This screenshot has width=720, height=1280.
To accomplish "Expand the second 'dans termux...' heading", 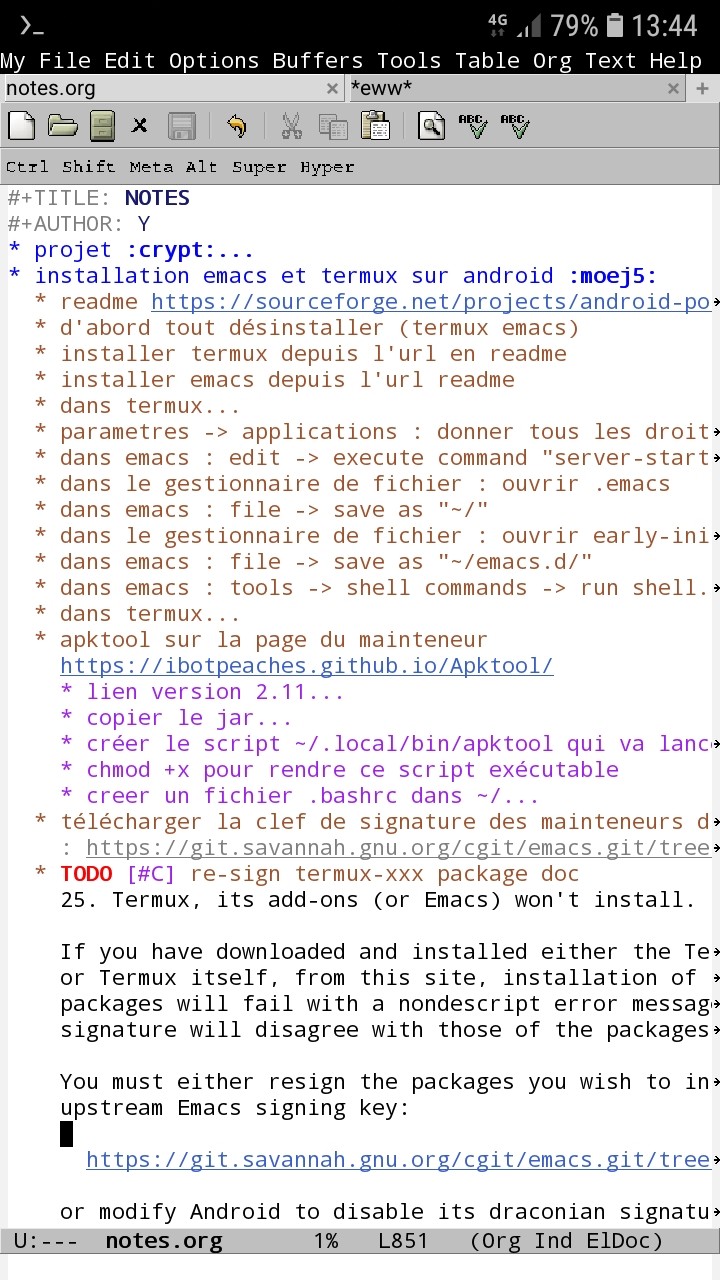I will click(137, 614).
